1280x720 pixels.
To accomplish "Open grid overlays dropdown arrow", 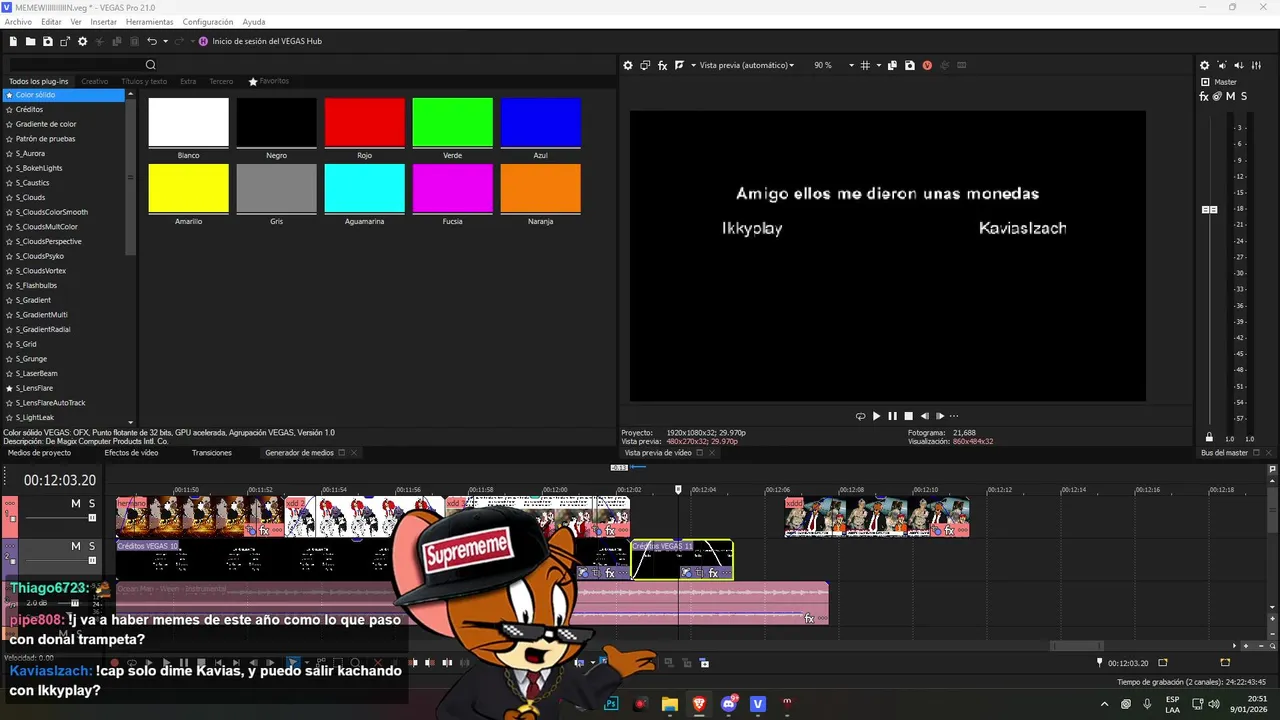I will tap(878, 65).
